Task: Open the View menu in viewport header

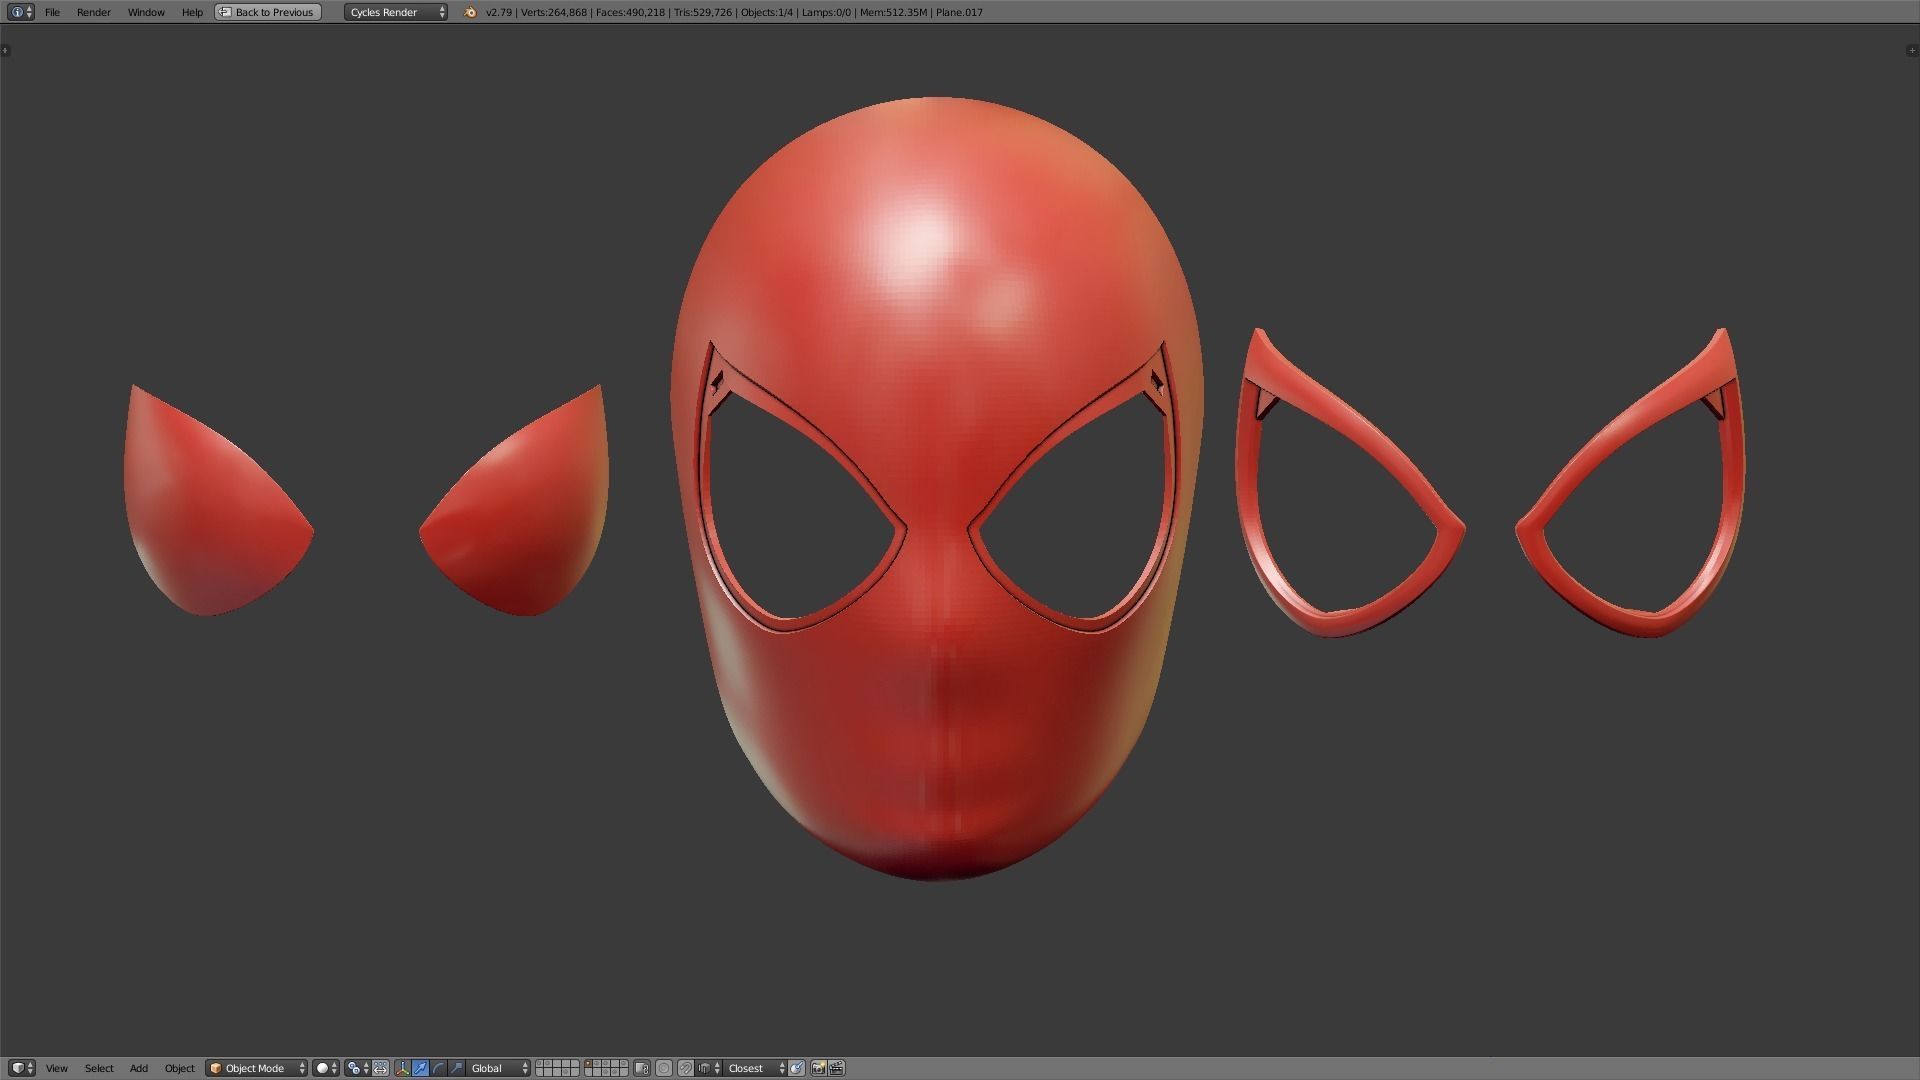Action: (x=57, y=1068)
